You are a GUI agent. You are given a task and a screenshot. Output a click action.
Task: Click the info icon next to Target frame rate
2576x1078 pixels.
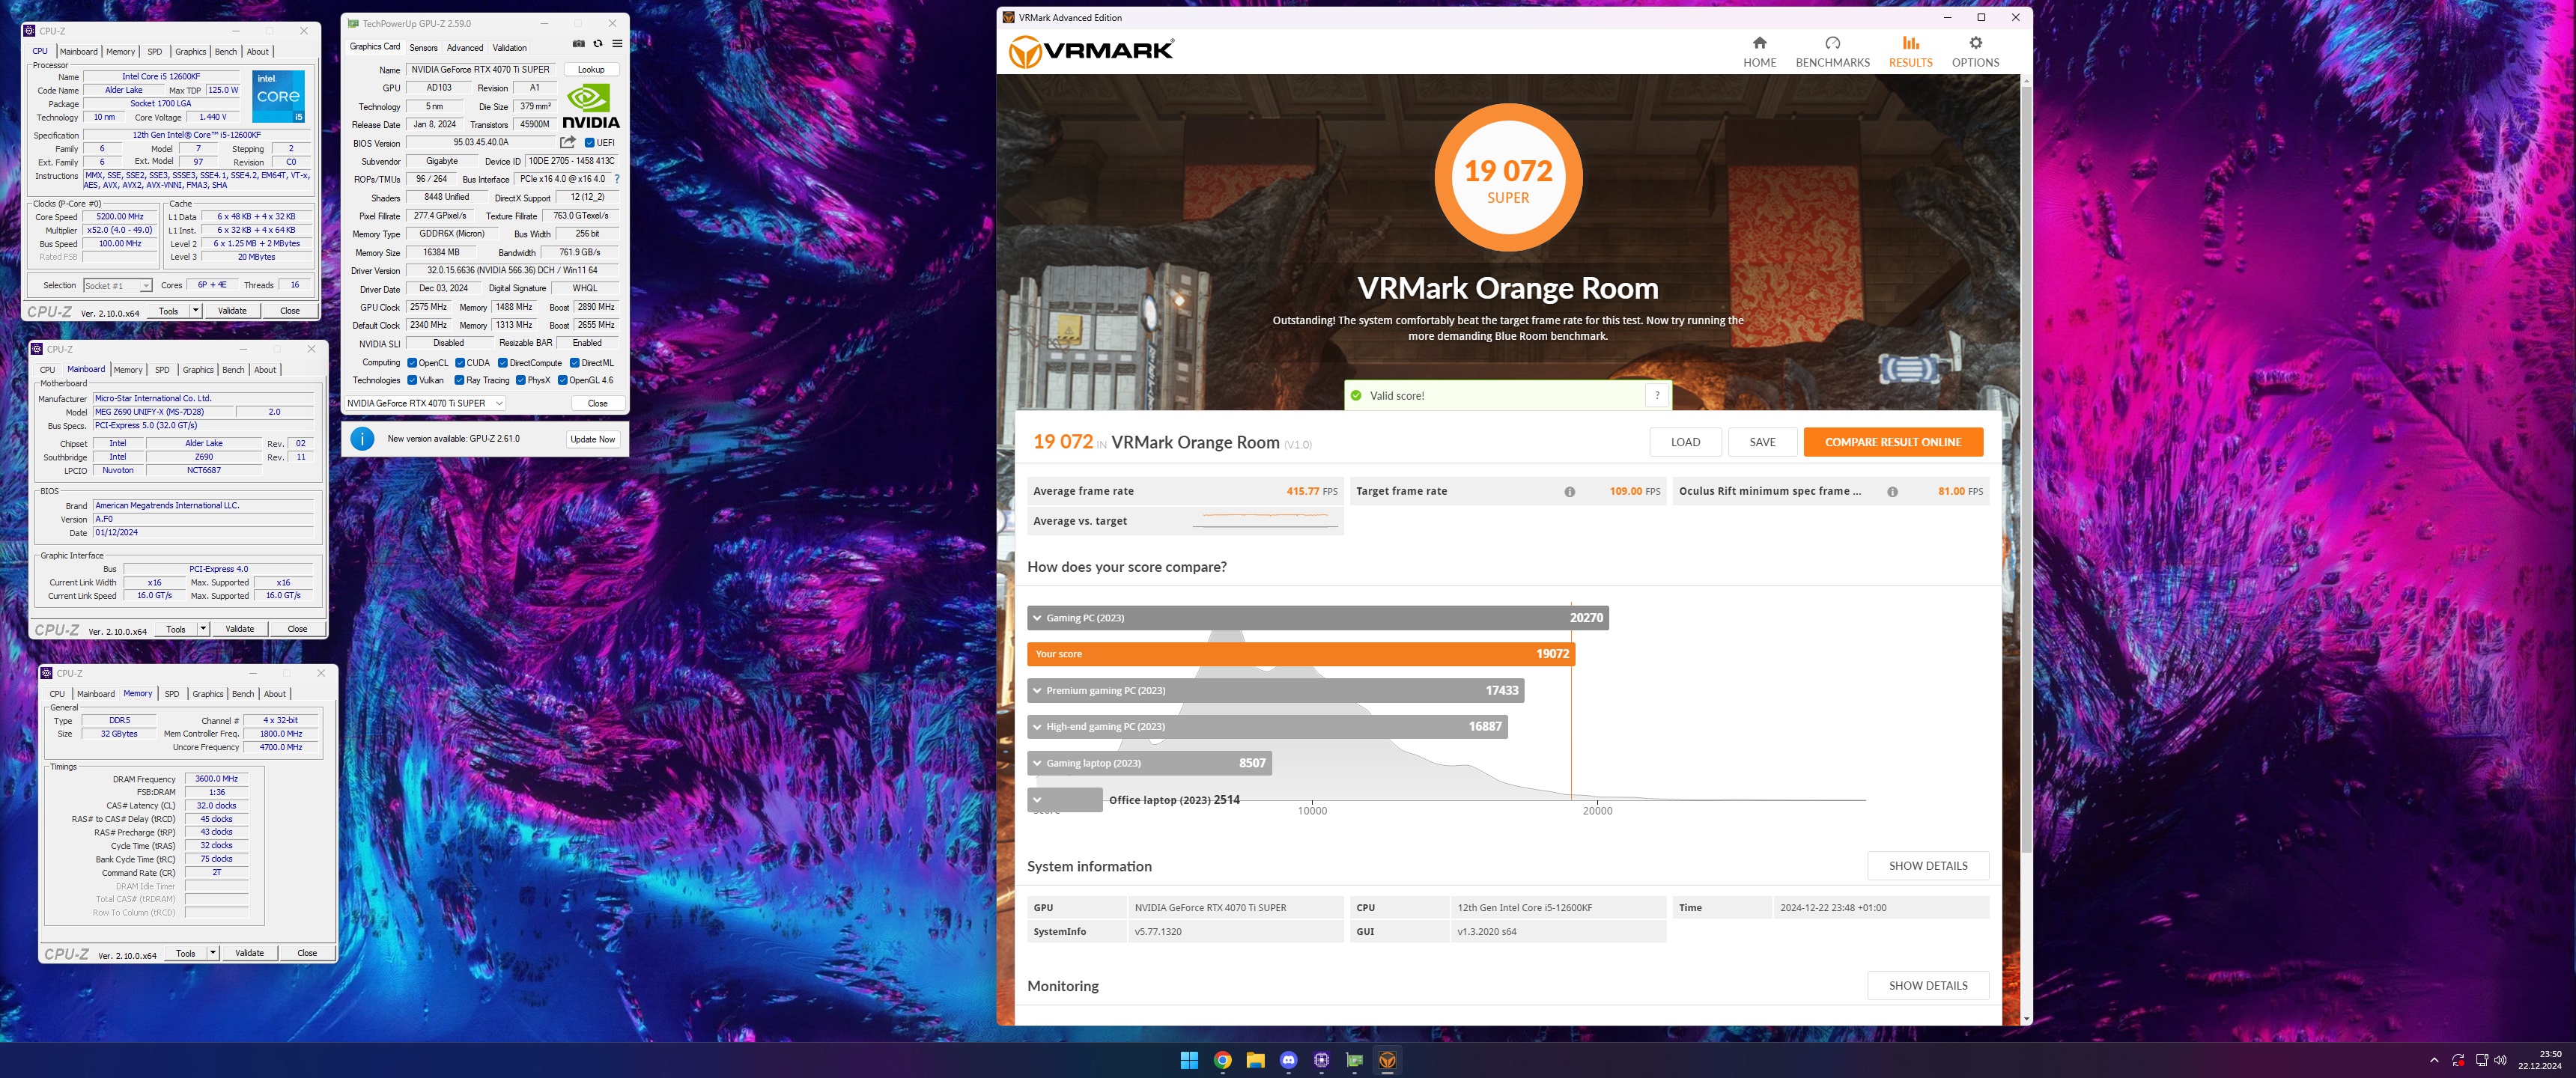1569,492
